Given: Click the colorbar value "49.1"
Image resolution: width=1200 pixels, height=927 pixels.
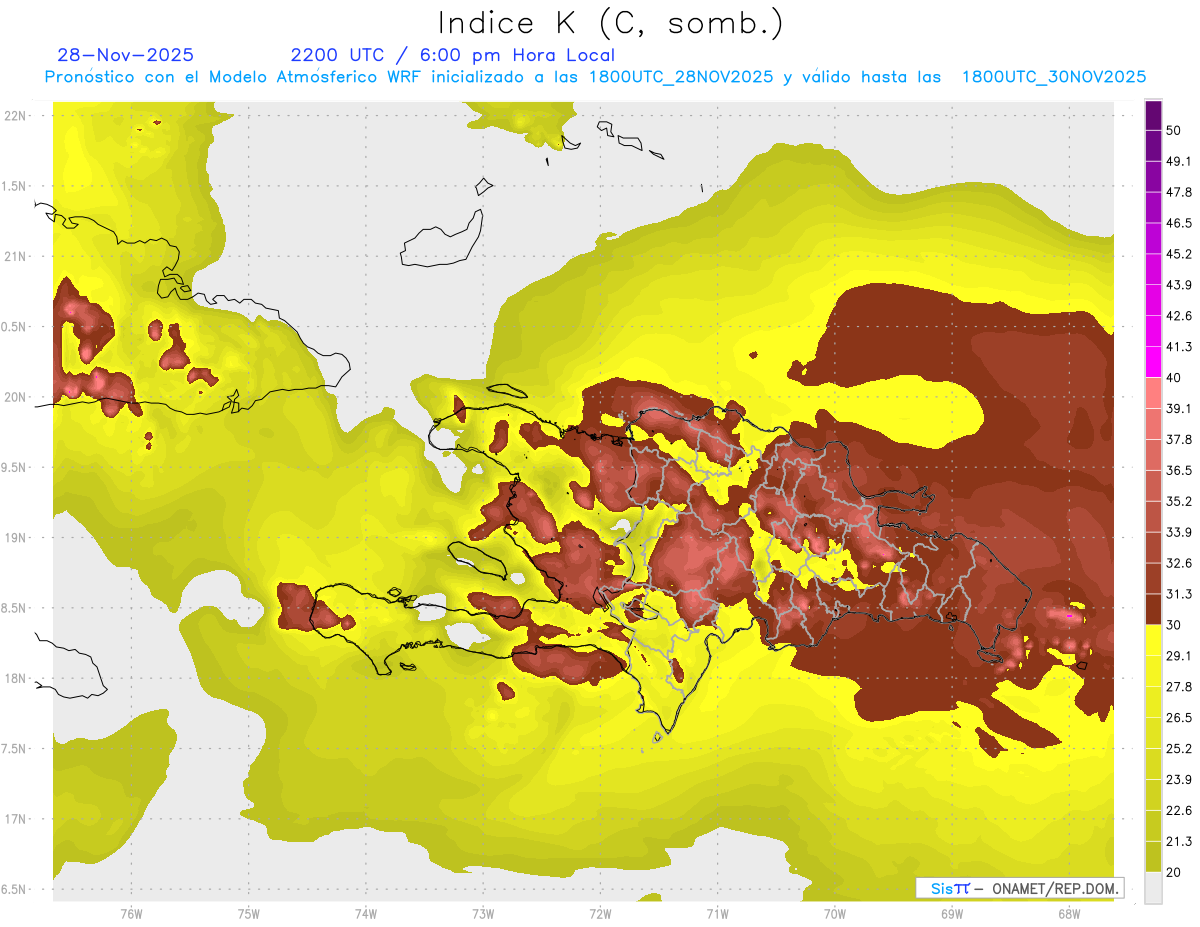Looking at the screenshot, I should pos(1179,161).
